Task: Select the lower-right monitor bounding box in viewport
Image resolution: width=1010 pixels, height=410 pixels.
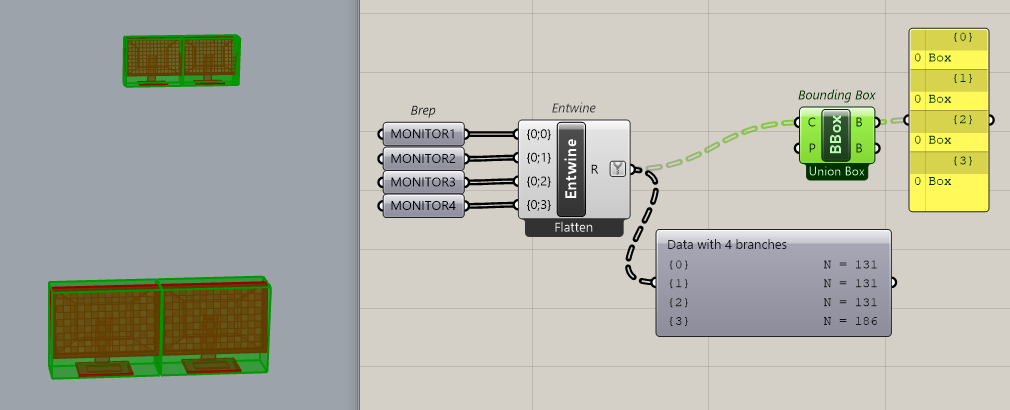Action: tap(214, 326)
